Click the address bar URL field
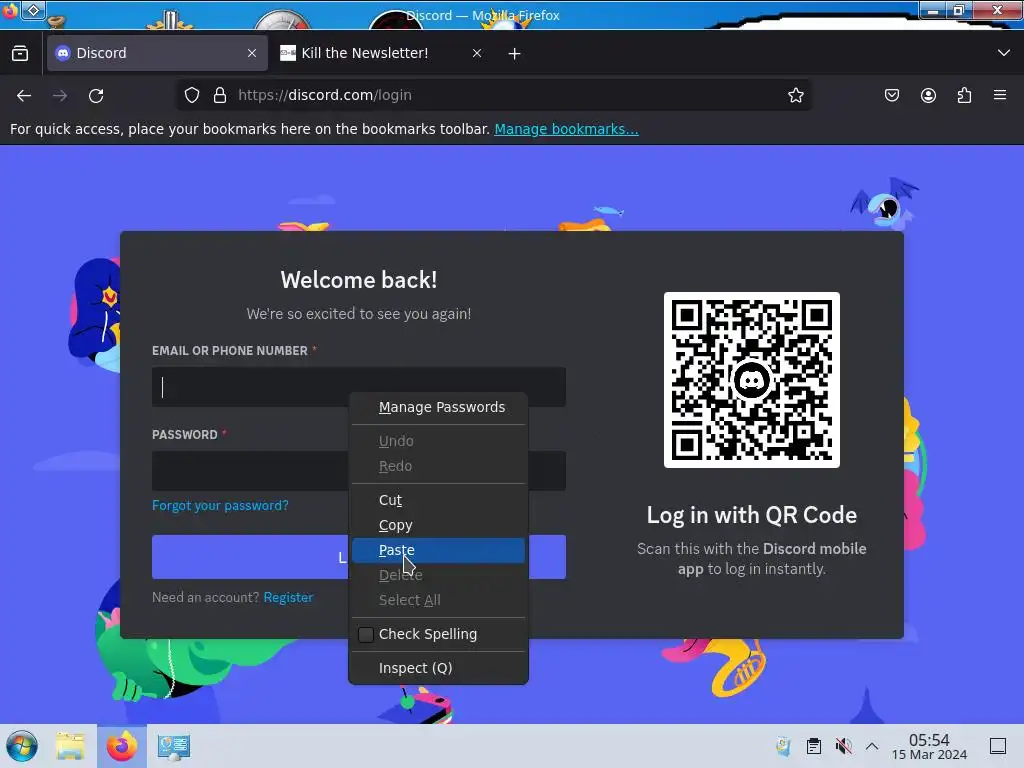Screen dimensions: 1024x768 pyautogui.click(x=496, y=95)
